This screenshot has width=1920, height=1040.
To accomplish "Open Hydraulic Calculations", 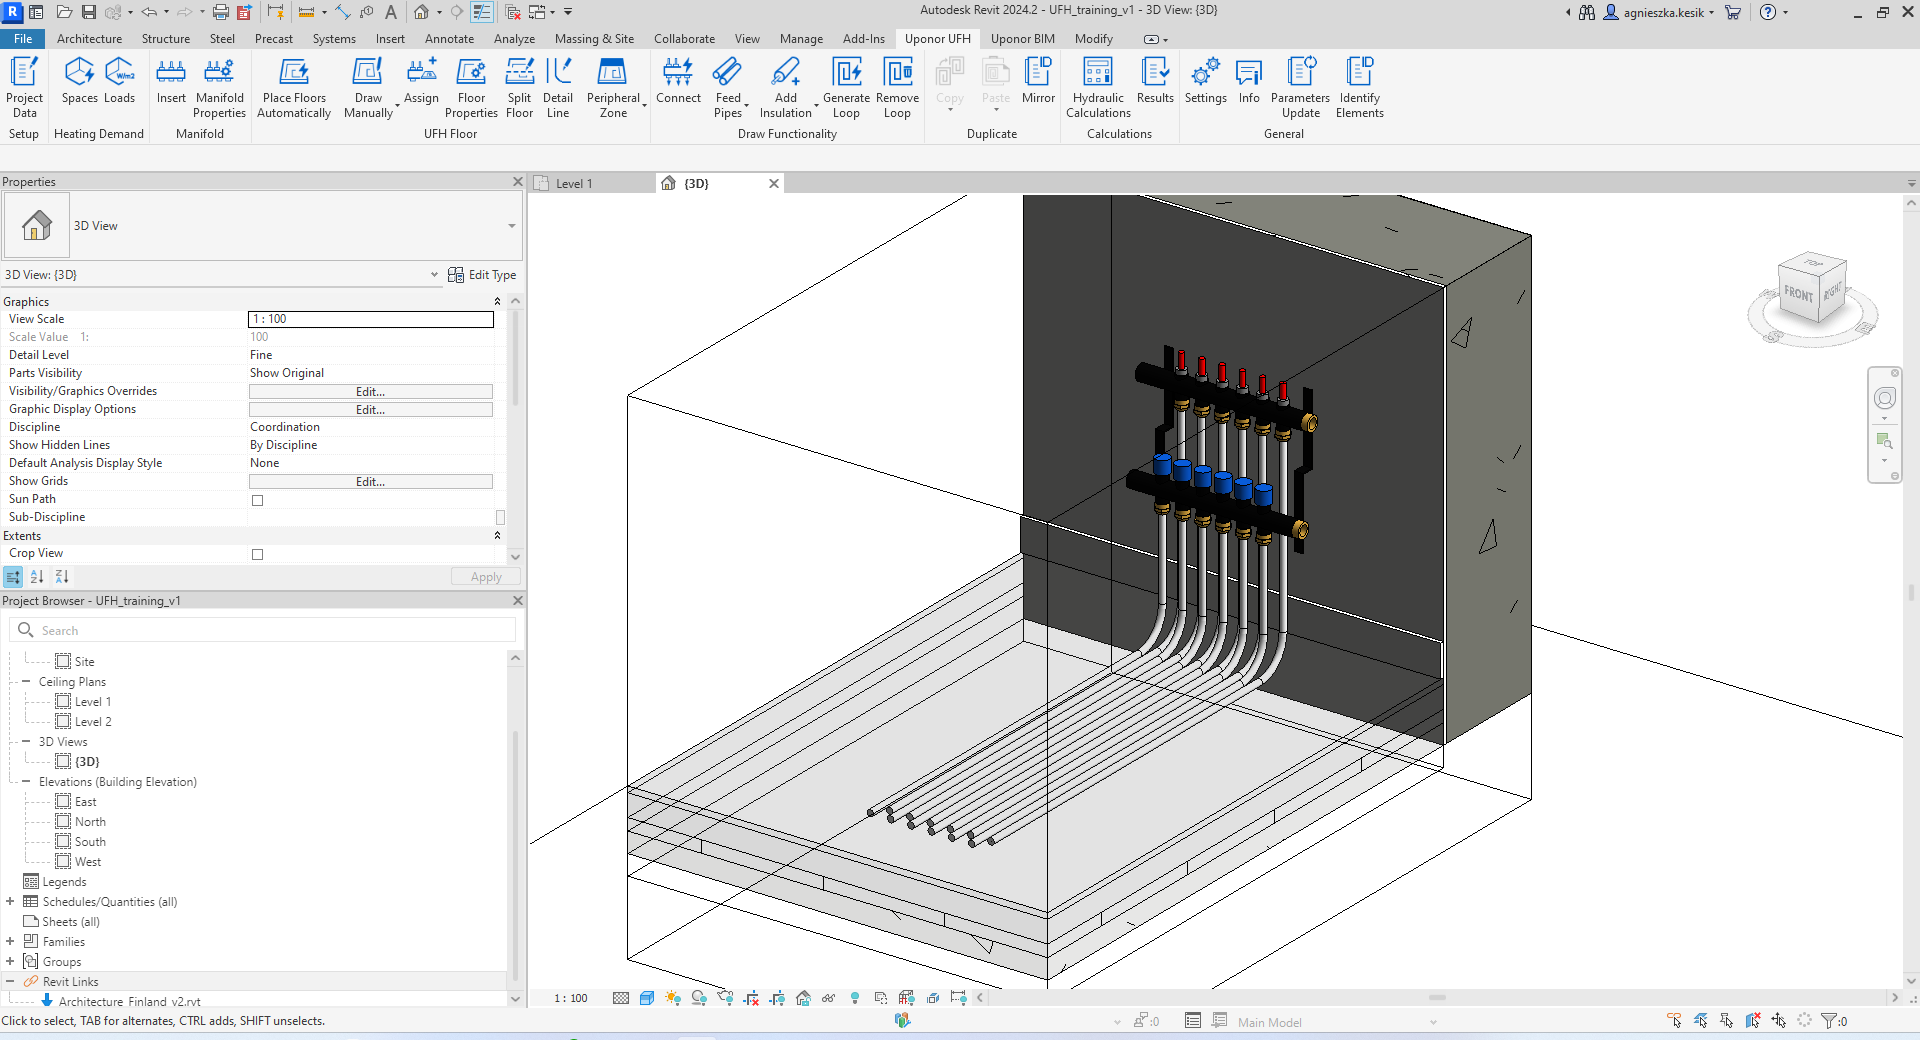I will (1098, 87).
